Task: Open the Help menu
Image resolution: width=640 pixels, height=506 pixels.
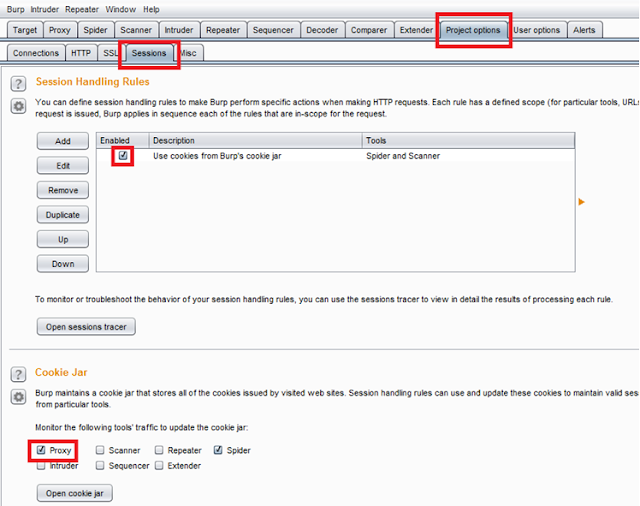Action: tap(151, 9)
